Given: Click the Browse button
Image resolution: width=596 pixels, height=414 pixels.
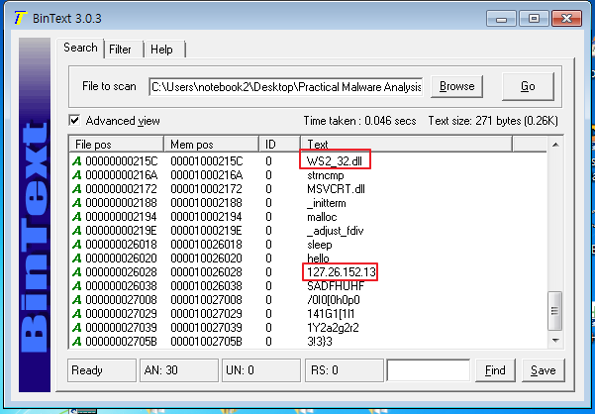Looking at the screenshot, I should 457,86.
